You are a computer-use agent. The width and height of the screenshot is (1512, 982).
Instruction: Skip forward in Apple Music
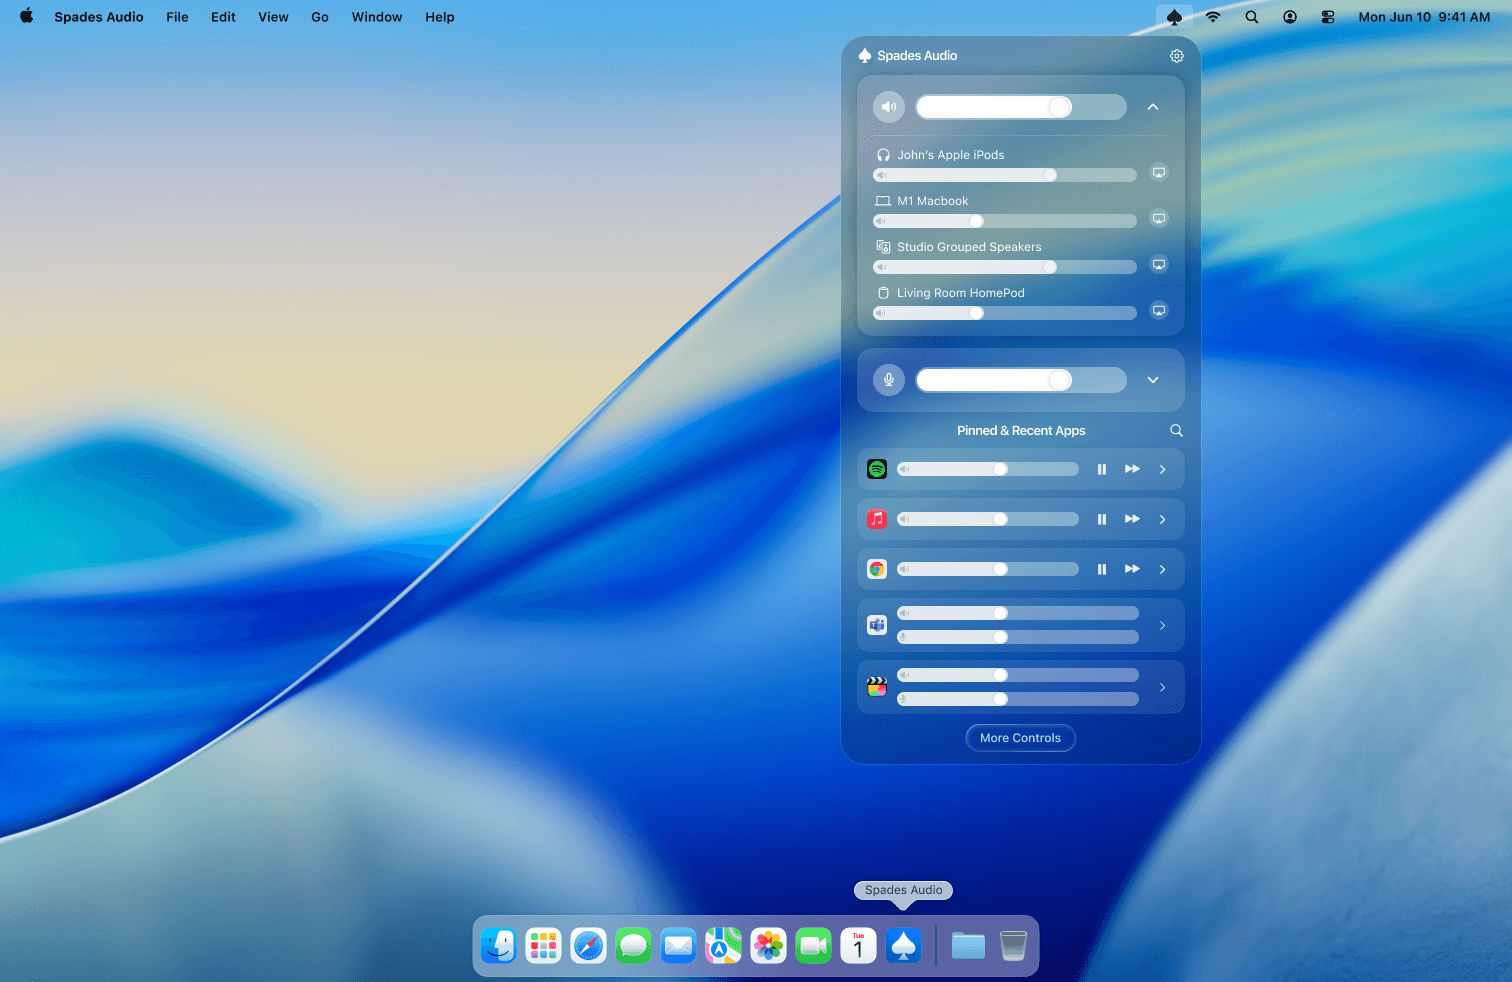(x=1132, y=519)
